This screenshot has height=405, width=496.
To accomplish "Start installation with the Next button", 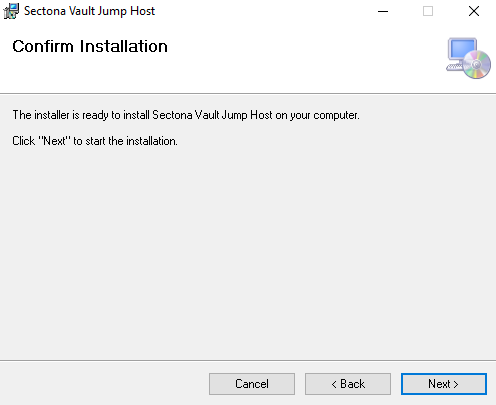I will 444,384.
